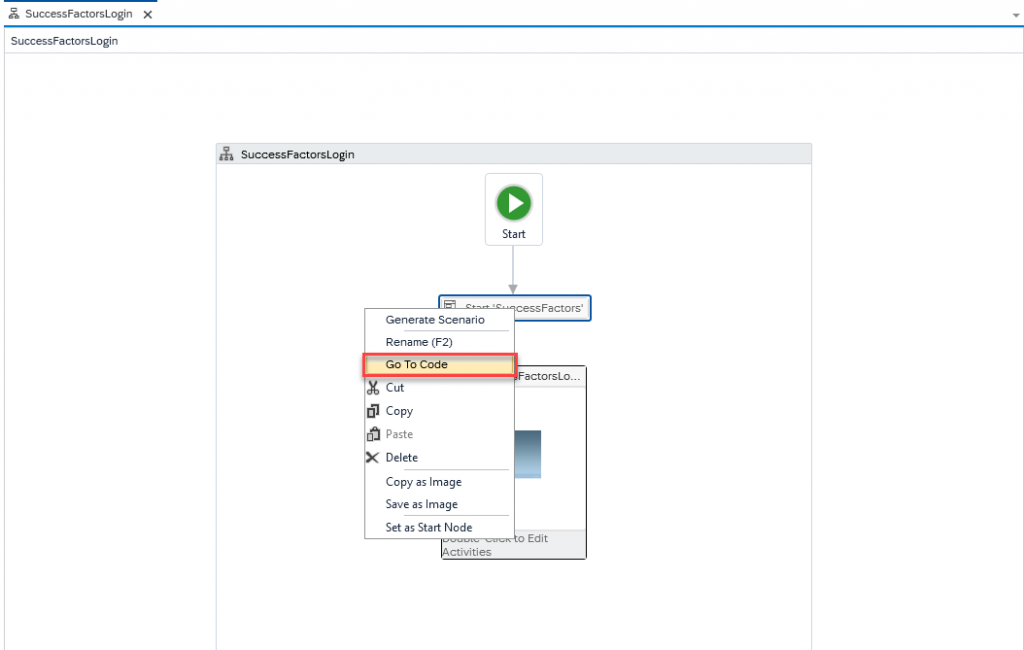Select Rename (F2) in the context menu
1024x650 pixels.
pos(440,342)
